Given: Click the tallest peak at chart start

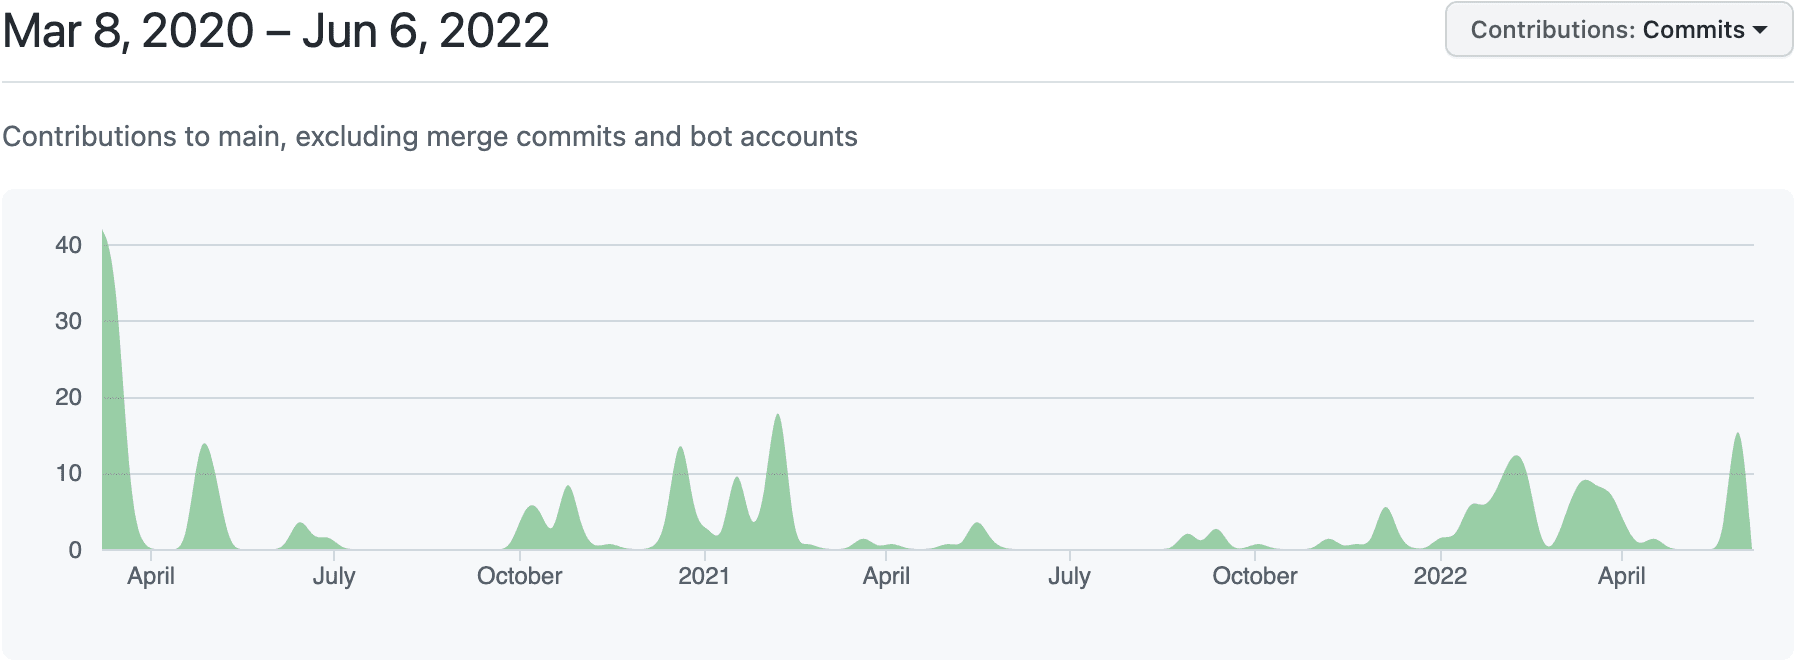Looking at the screenshot, I should click(106, 300).
